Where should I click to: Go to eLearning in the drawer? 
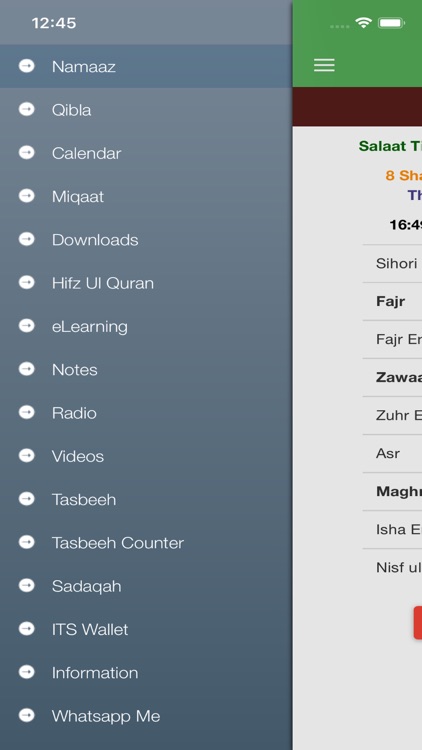(146, 326)
